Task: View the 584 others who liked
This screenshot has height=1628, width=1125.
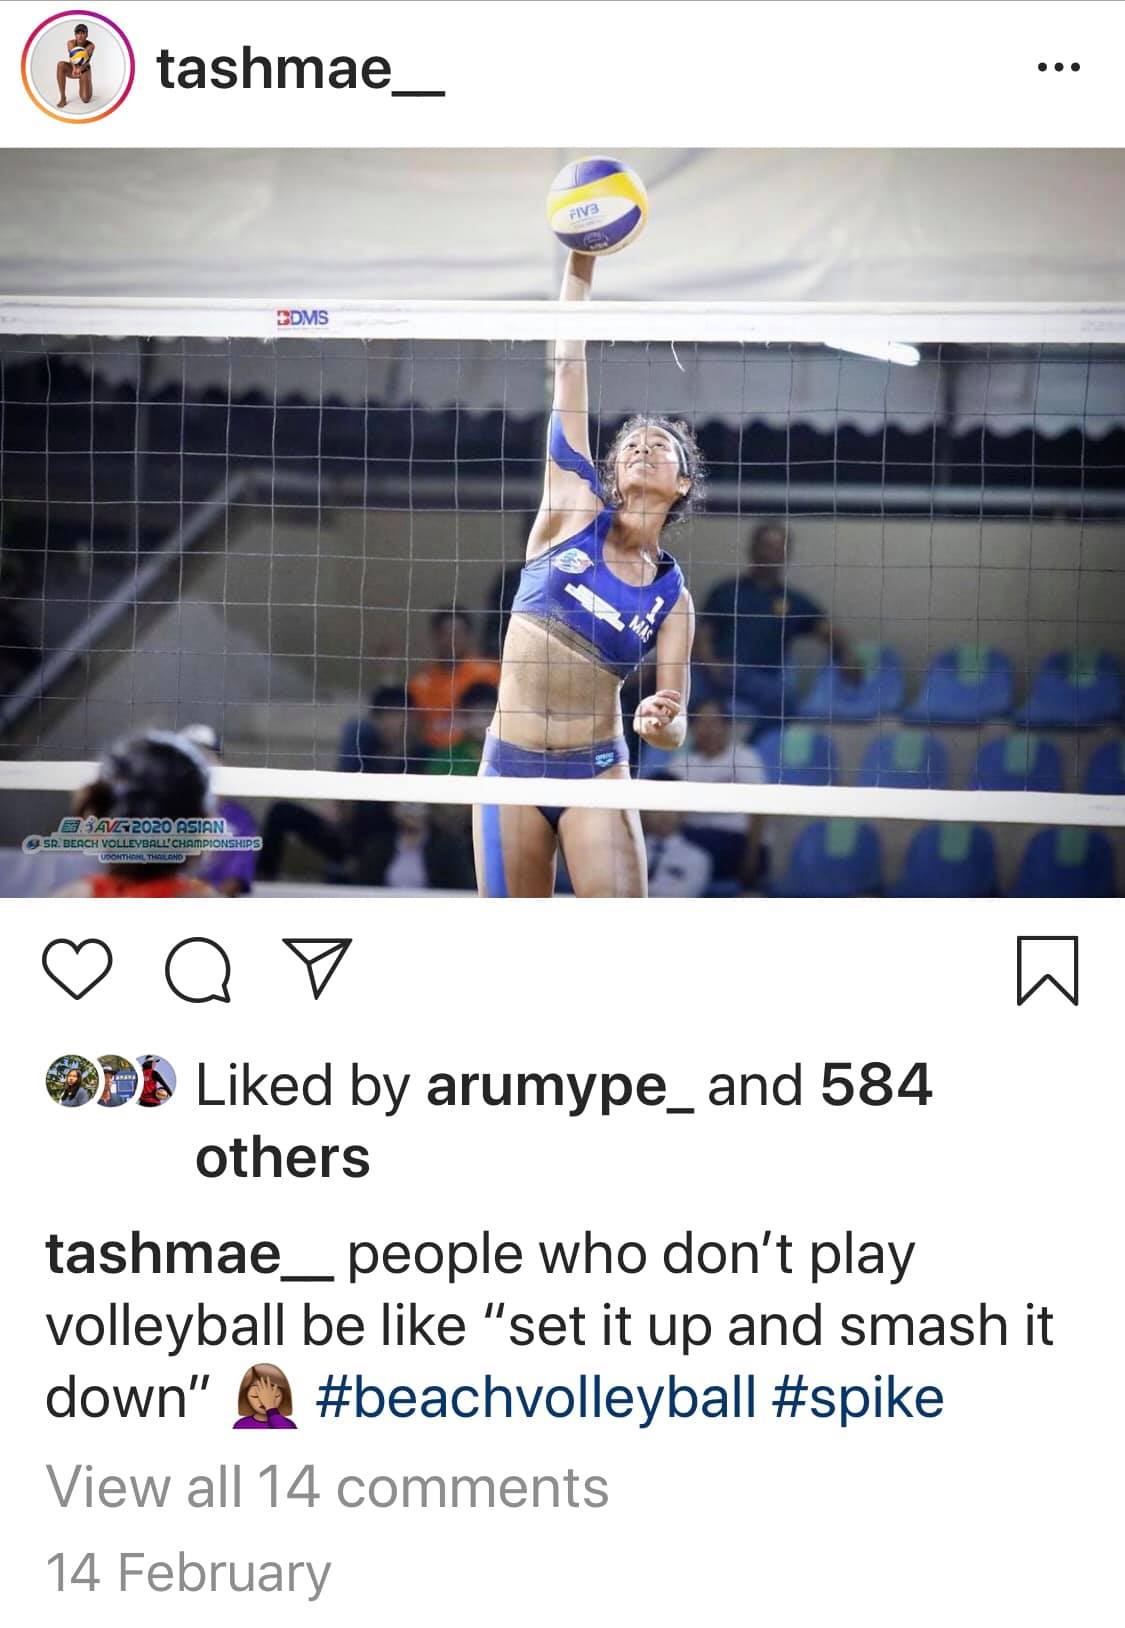Action: pyautogui.click(x=565, y=1121)
